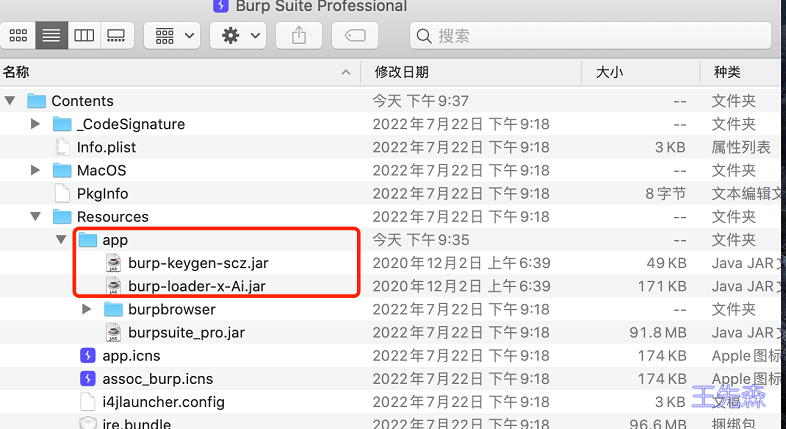Select the i4jlauncher.config file icon
Viewport: 786px width, 429px height.
[88, 402]
